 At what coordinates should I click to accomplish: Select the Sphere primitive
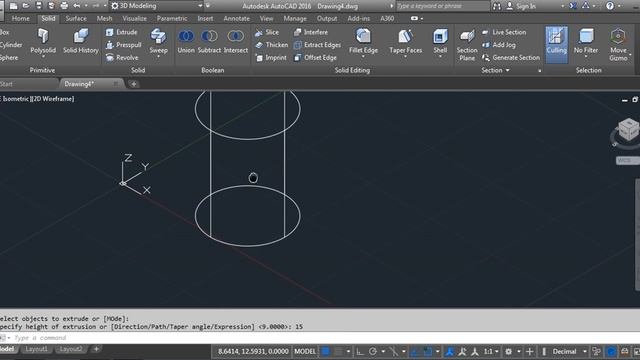[x=9, y=58]
